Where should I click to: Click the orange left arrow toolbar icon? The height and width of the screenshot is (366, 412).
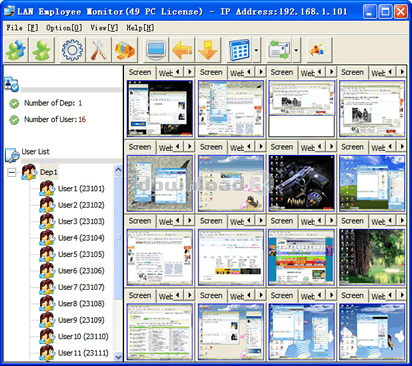point(182,50)
